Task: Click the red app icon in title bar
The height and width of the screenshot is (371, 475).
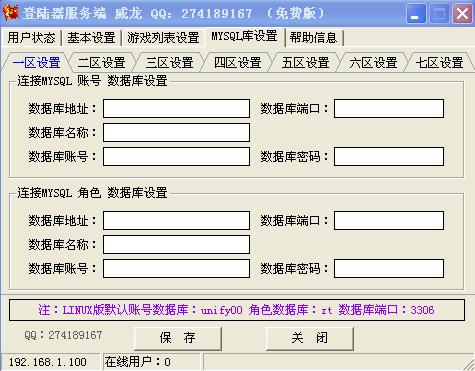Action: (x=11, y=13)
